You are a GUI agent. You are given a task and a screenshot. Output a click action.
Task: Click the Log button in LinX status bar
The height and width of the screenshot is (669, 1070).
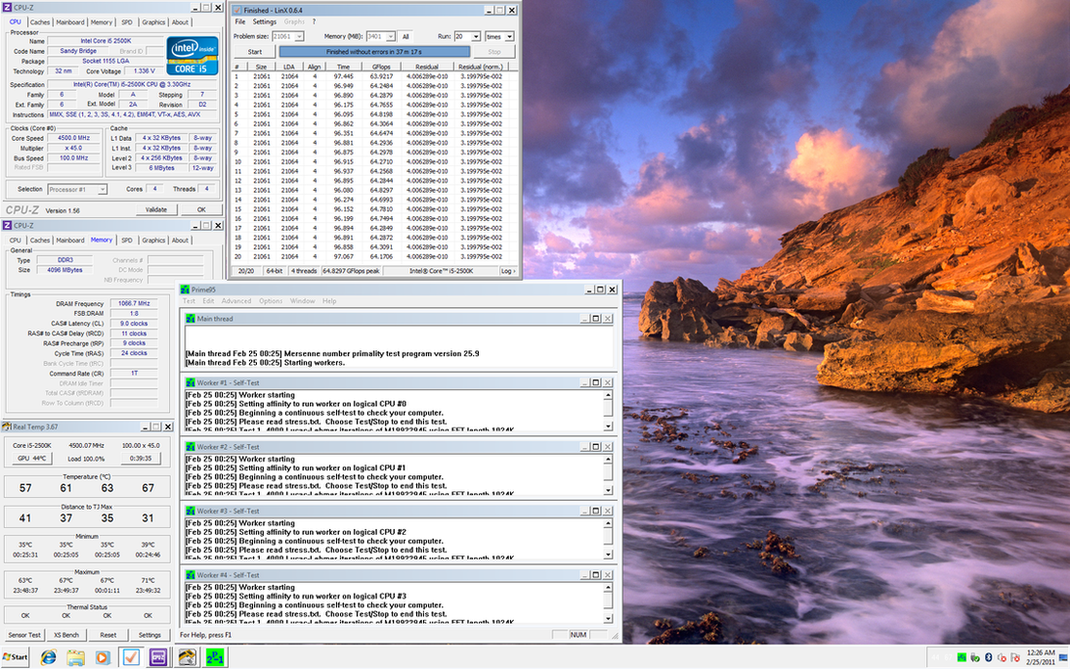click(508, 271)
